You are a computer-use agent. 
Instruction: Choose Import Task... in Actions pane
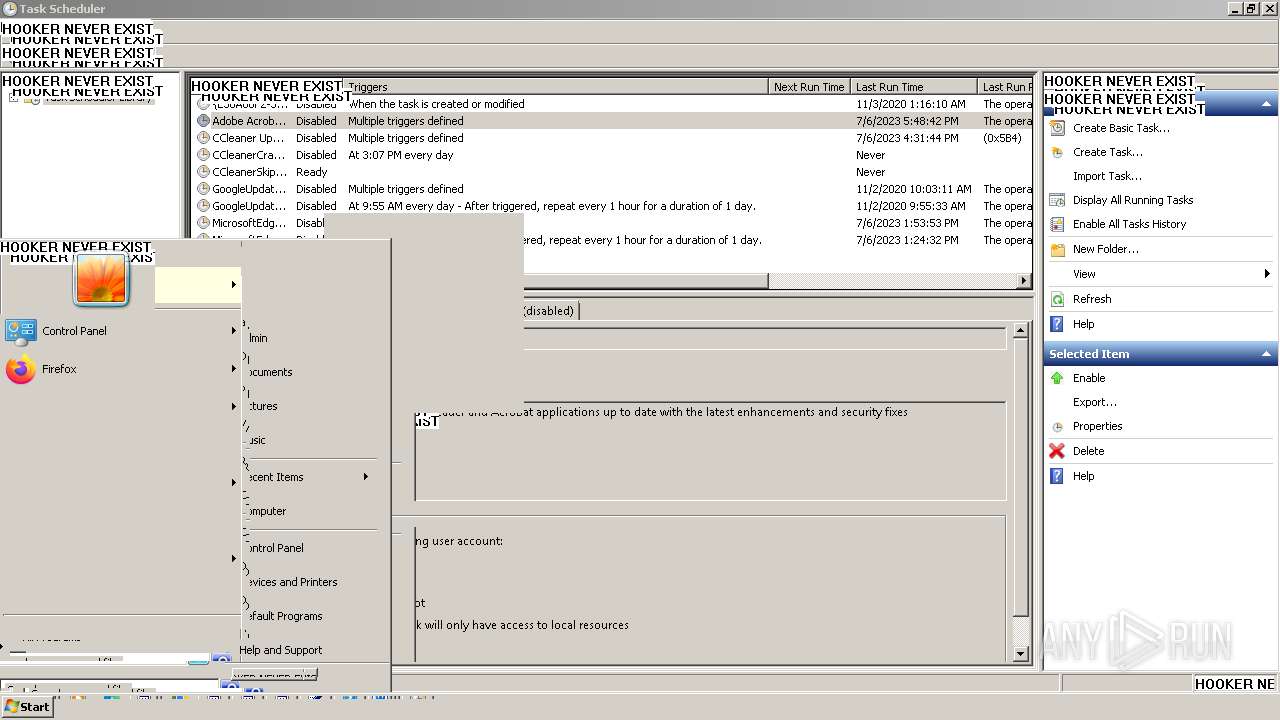tap(1107, 176)
